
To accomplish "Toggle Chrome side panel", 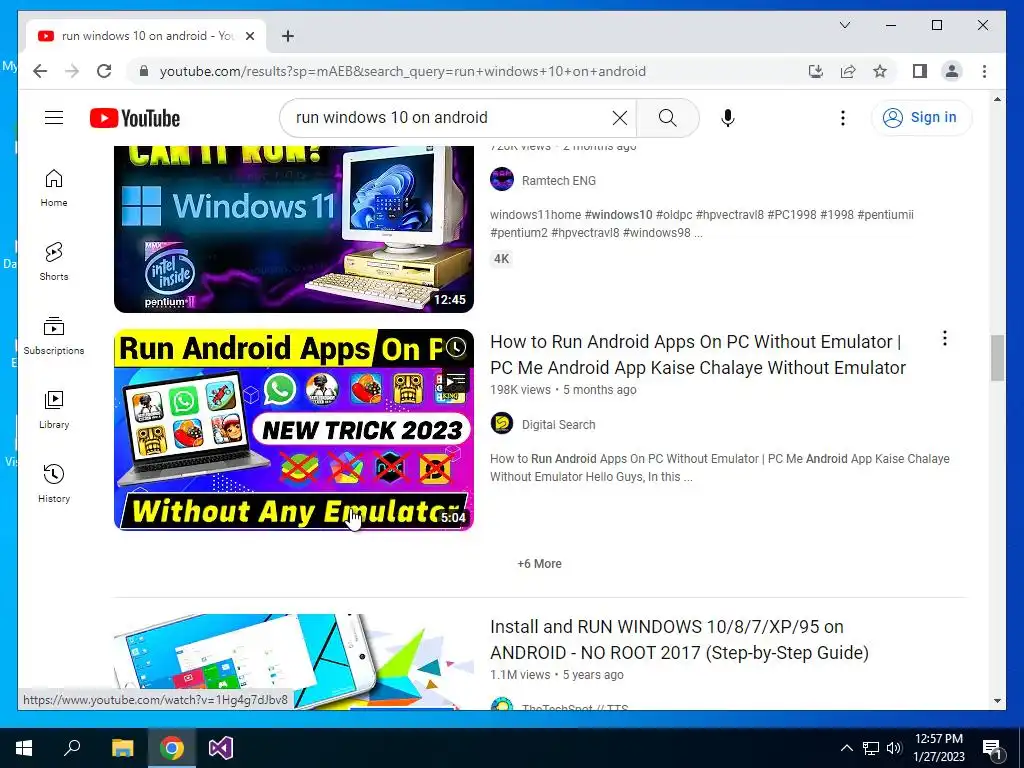I will pos(920,71).
